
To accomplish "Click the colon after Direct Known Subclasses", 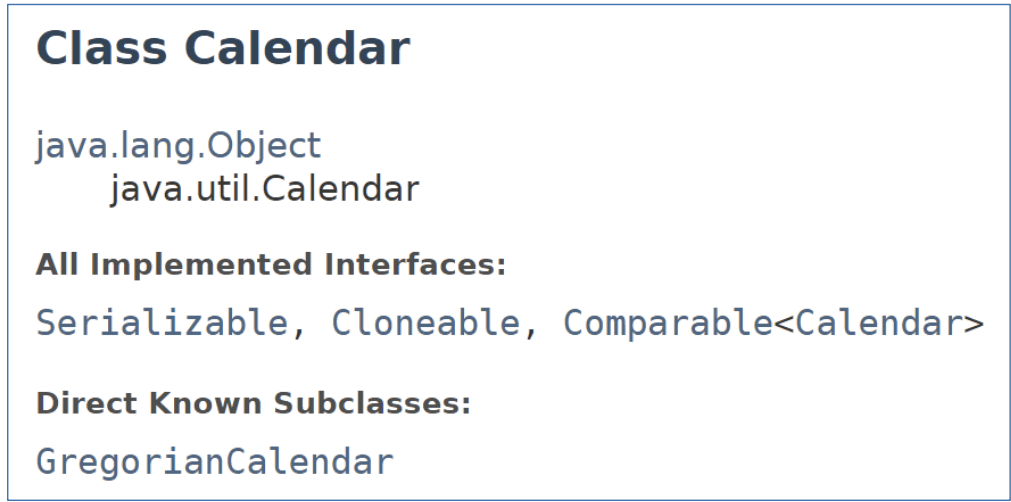I will click(x=465, y=406).
